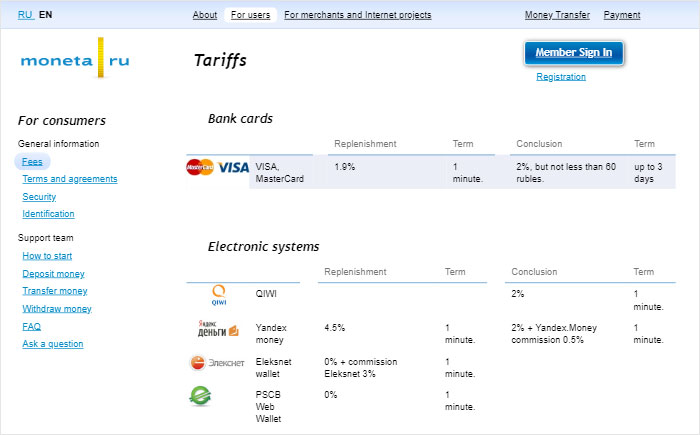700x435 pixels.
Task: Click the Yandex money row name
Action: pos(271,334)
